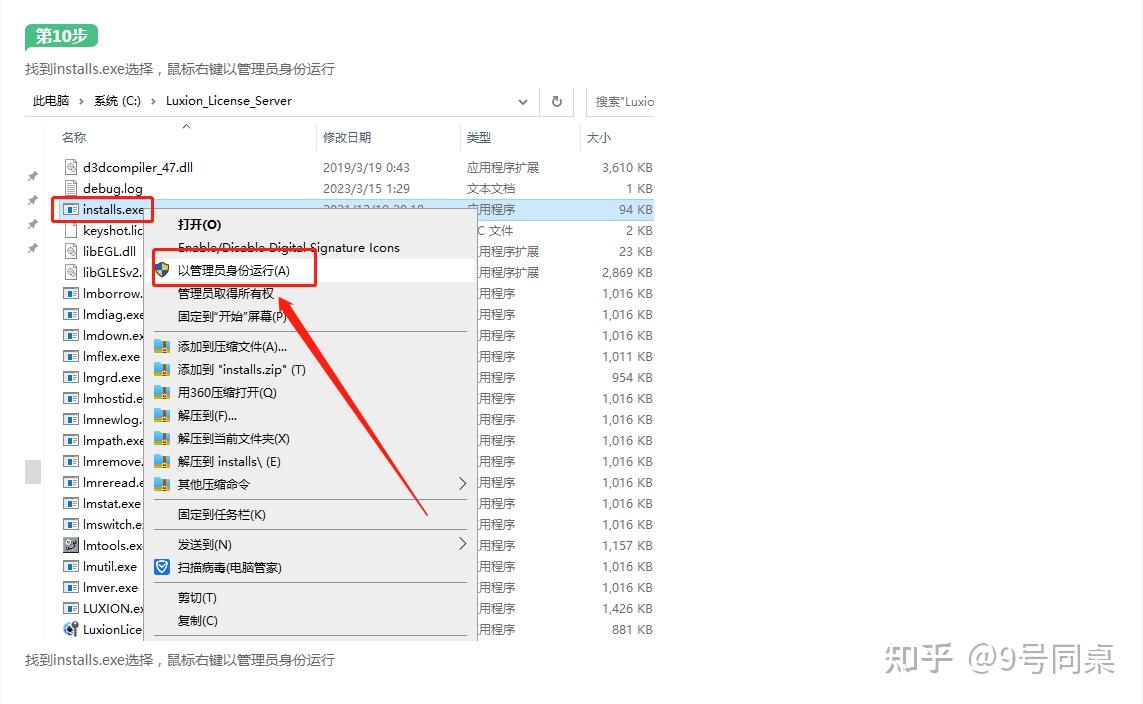This screenshot has width=1143, height=704.
Task: Sort by the 类型 column header
Action: (x=478, y=138)
